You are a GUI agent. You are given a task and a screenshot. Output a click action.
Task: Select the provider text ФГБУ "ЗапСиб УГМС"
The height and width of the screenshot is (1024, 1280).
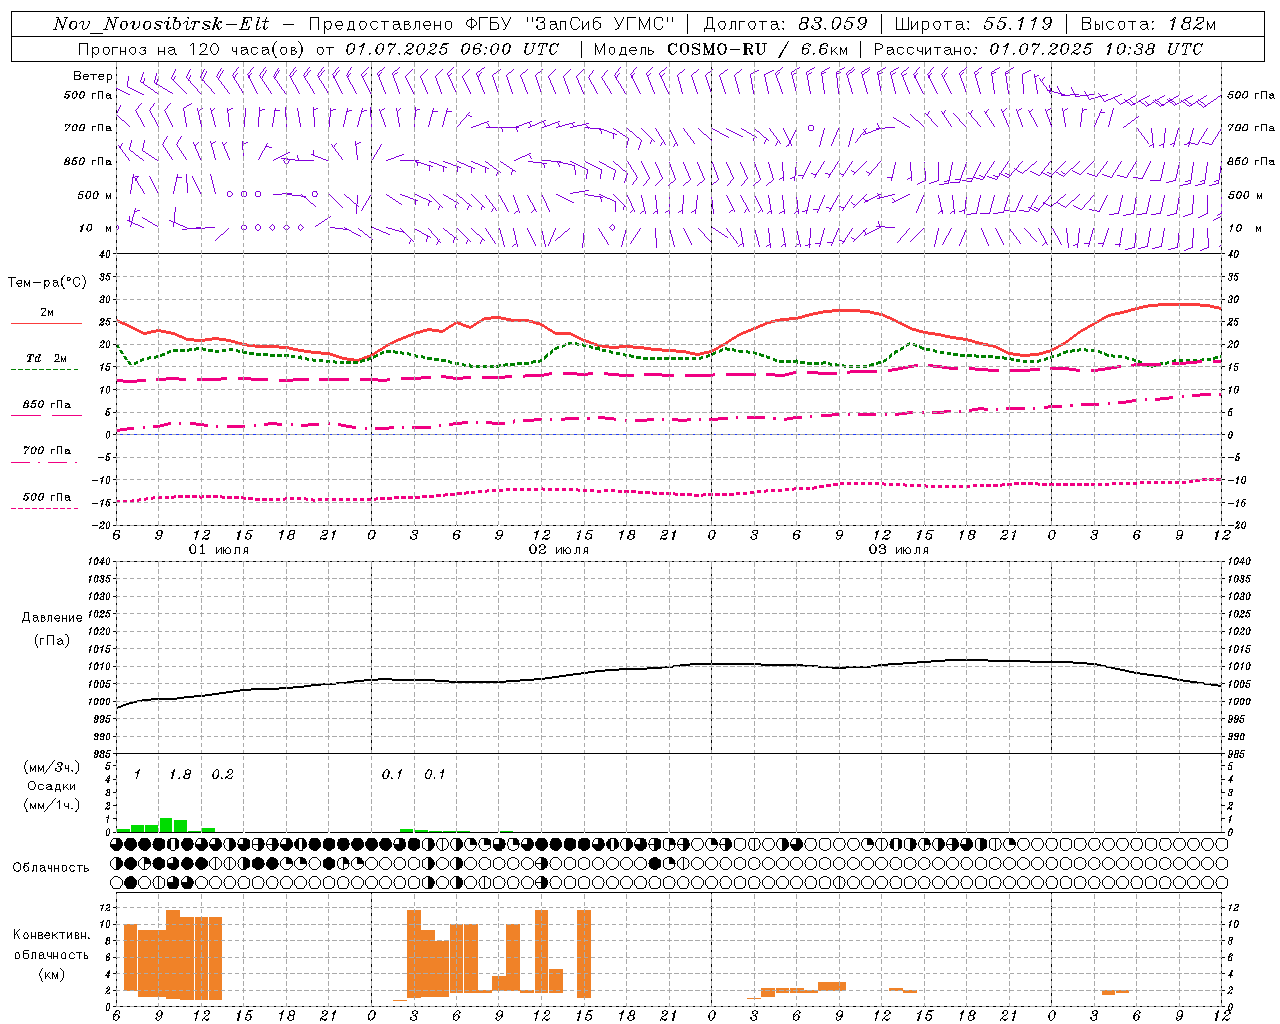[x=571, y=24]
